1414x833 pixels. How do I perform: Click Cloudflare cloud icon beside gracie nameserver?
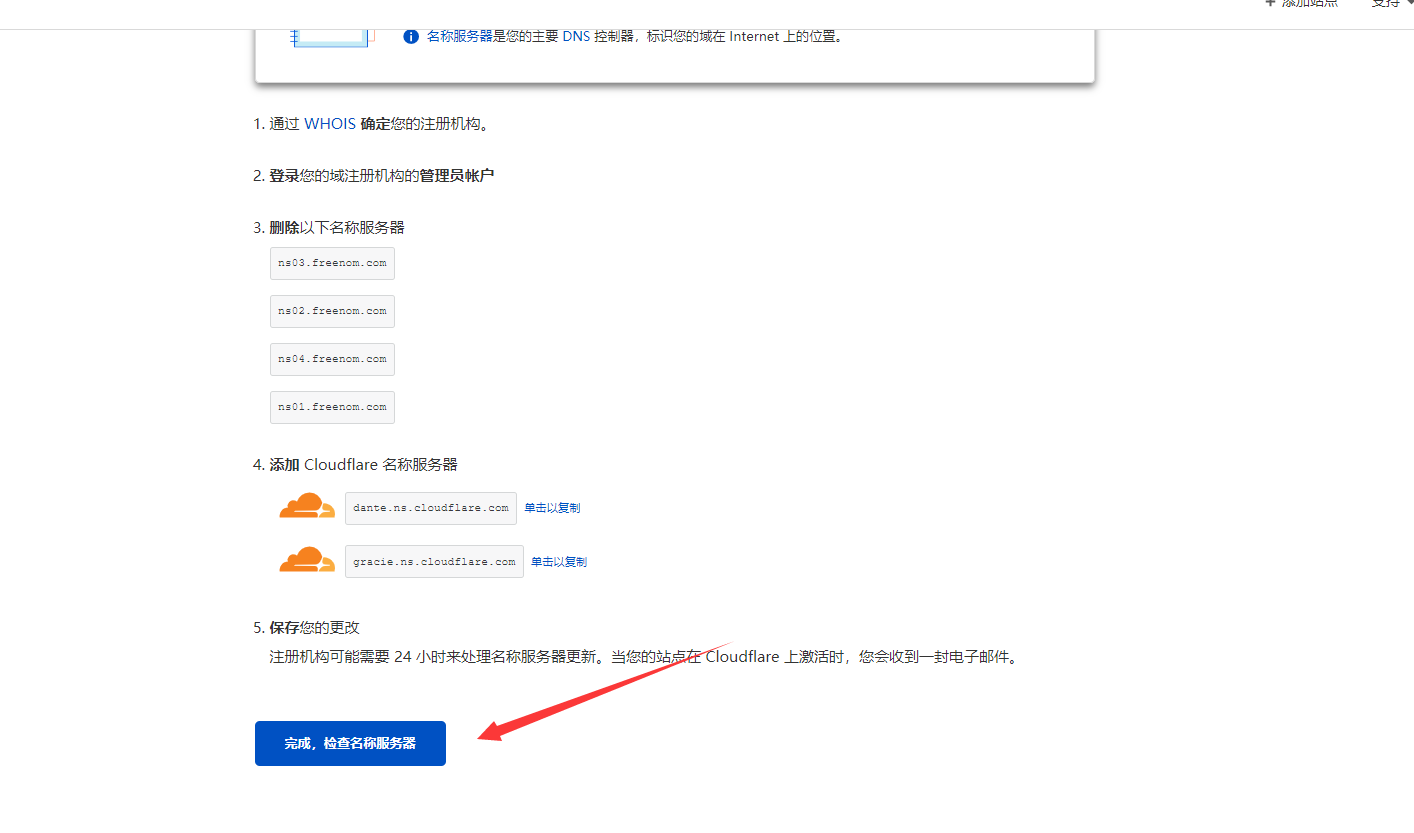pyautogui.click(x=307, y=560)
